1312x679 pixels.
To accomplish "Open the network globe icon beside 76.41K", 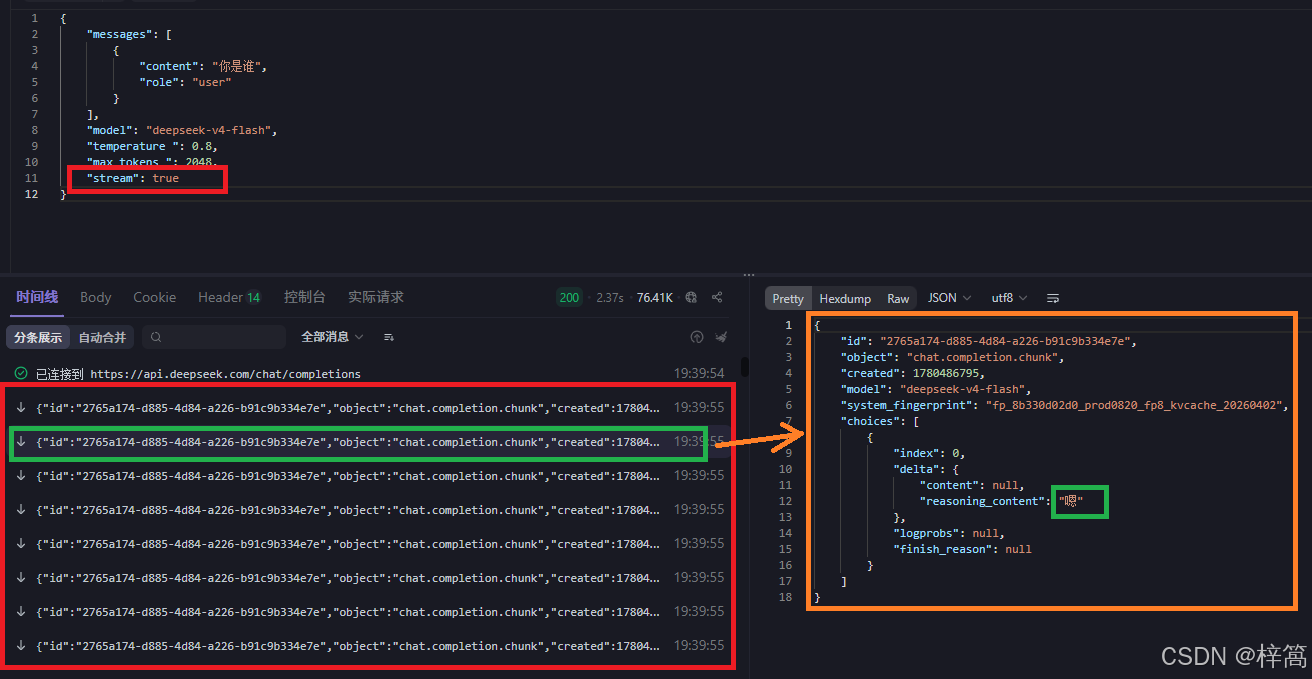I will coord(691,297).
